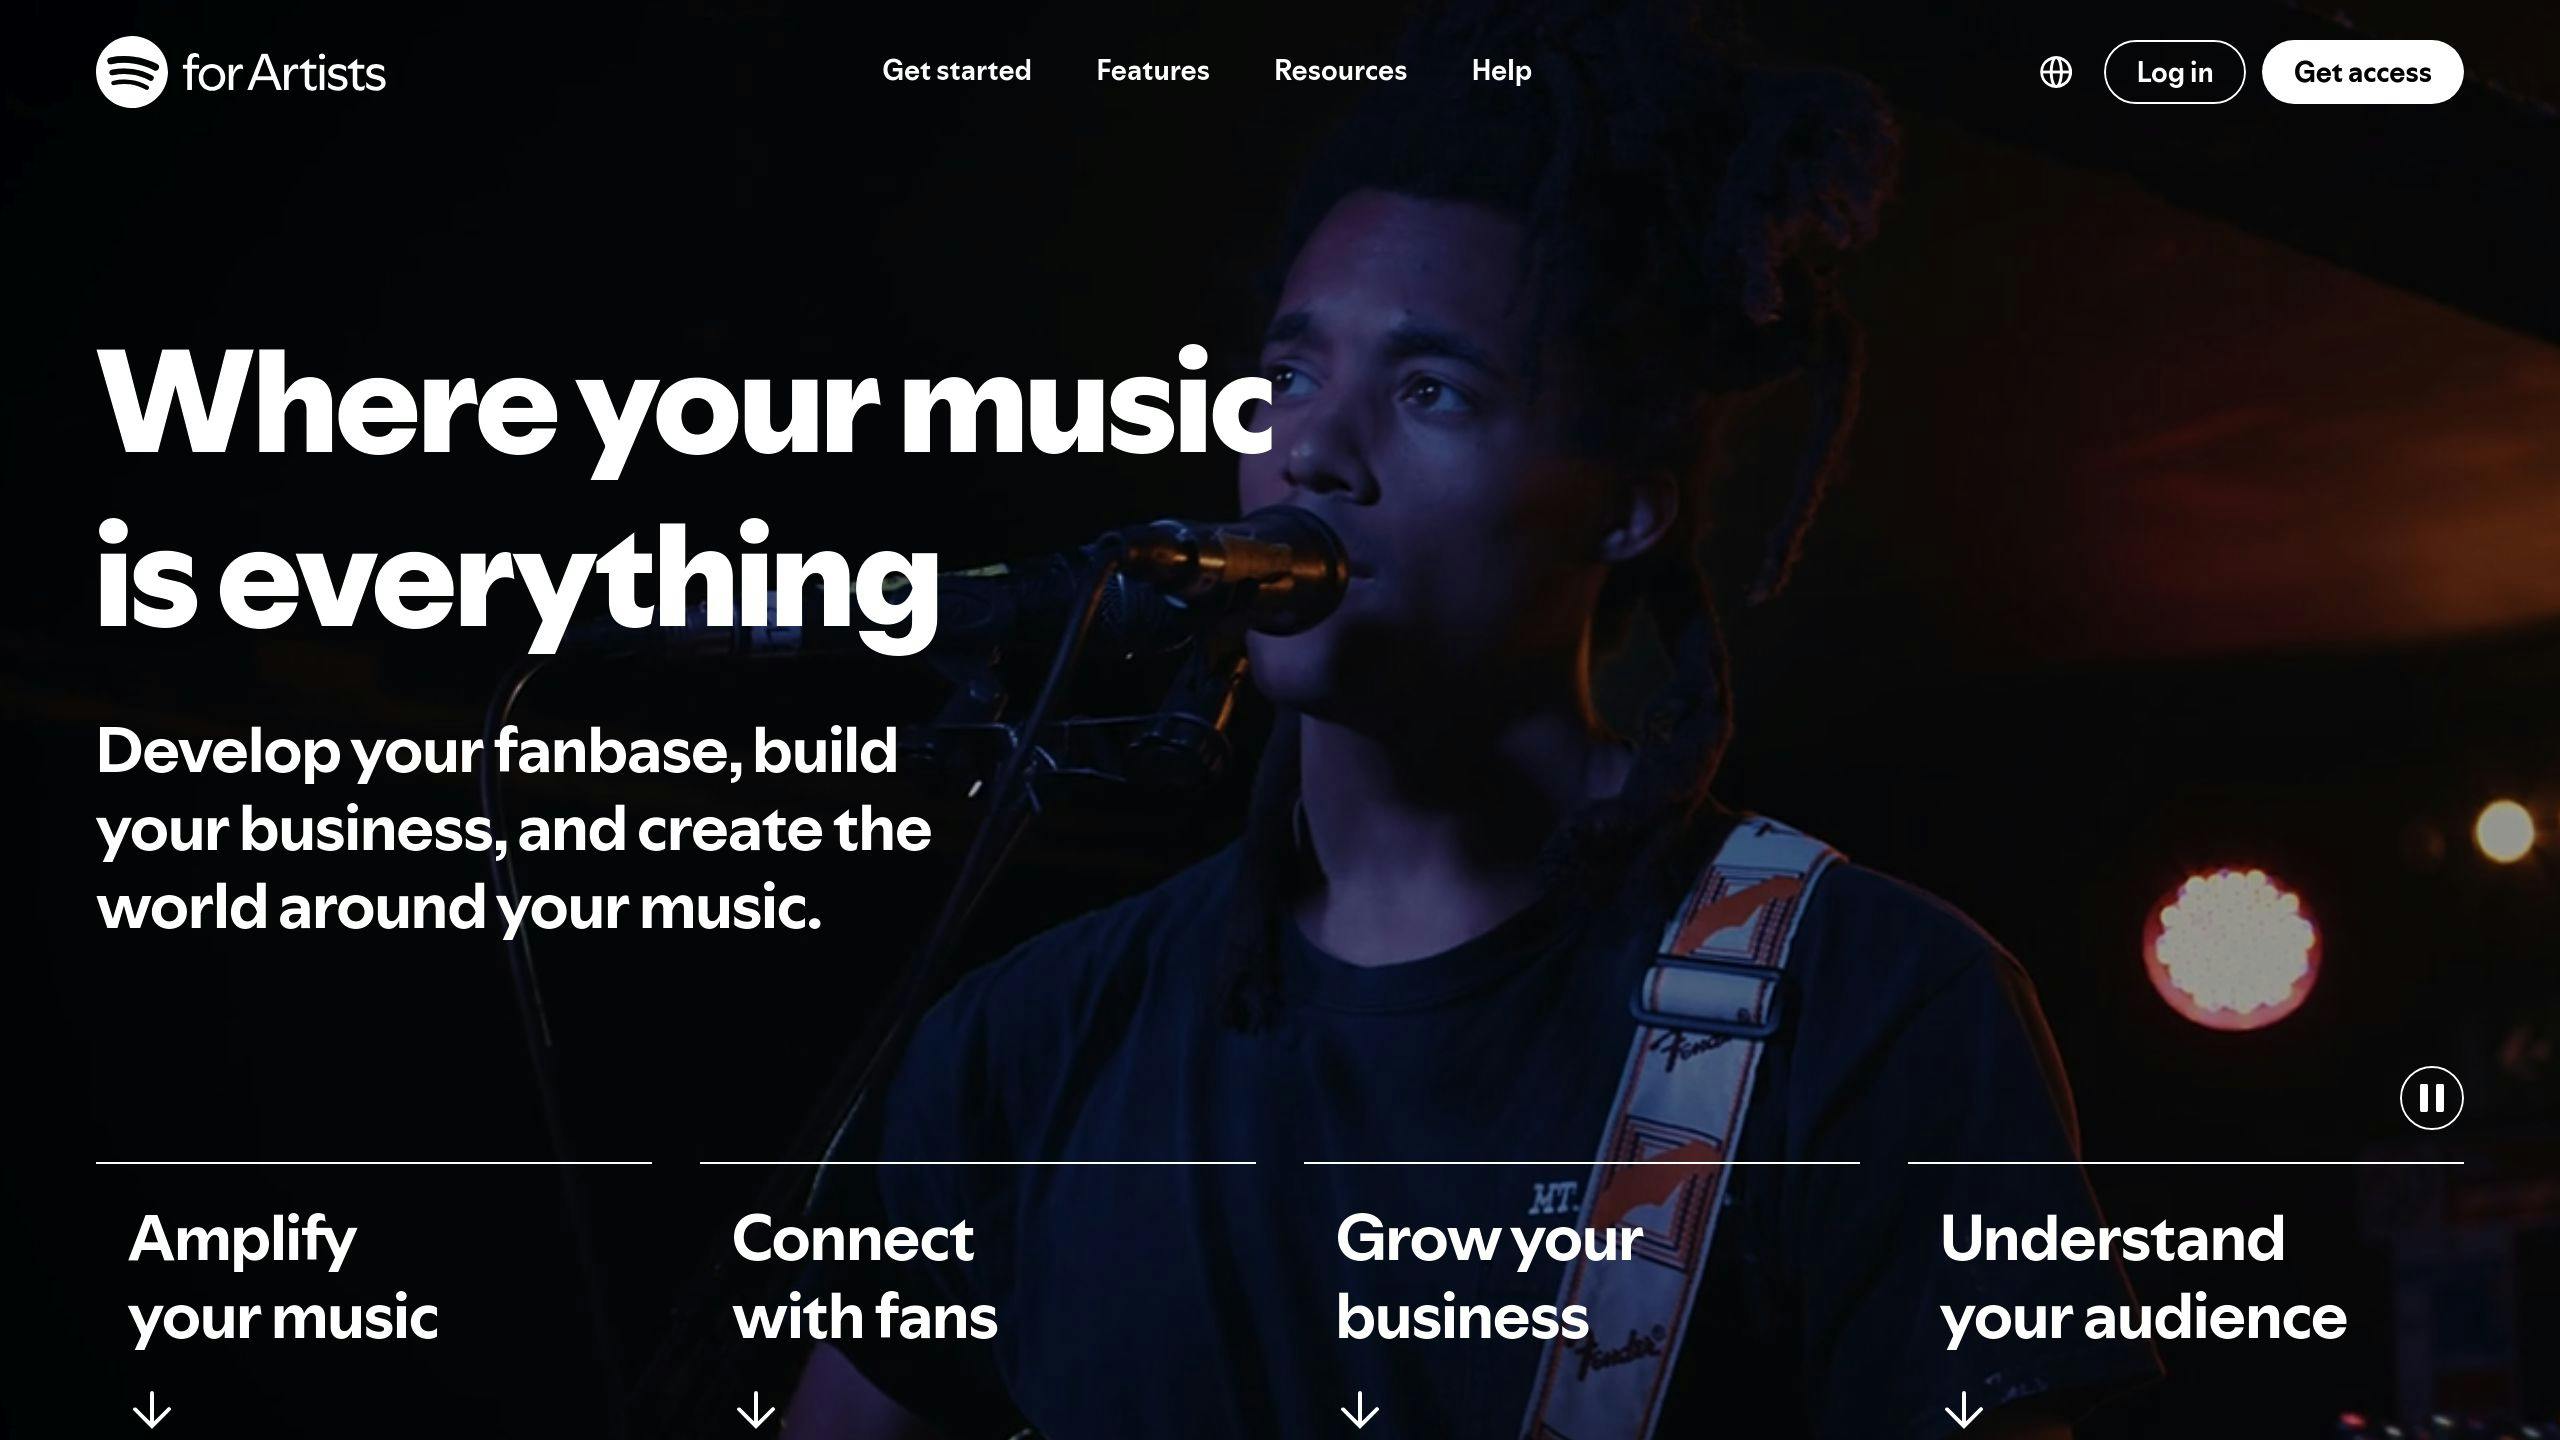Screen dimensions: 2560x1440
Task: Click the Get access button
Action: pyautogui.click(x=2362, y=72)
